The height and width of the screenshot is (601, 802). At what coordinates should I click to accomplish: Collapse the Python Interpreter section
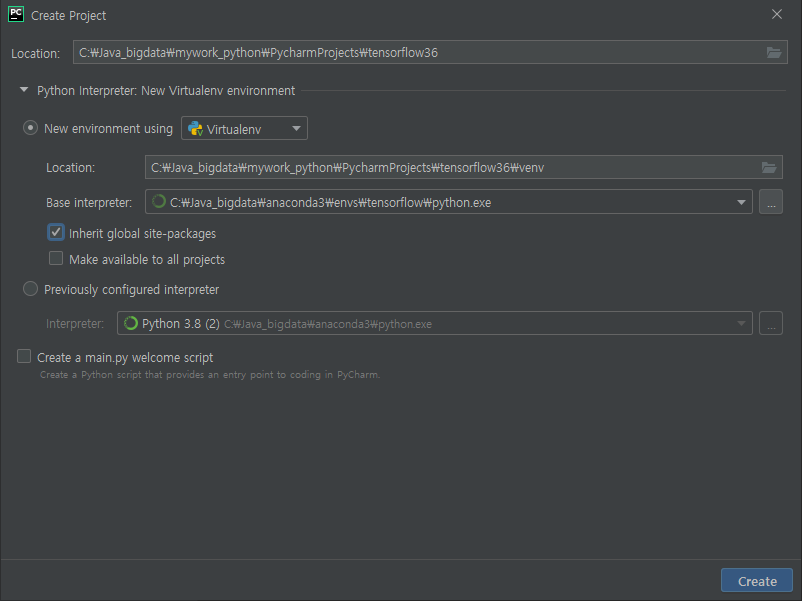point(24,90)
